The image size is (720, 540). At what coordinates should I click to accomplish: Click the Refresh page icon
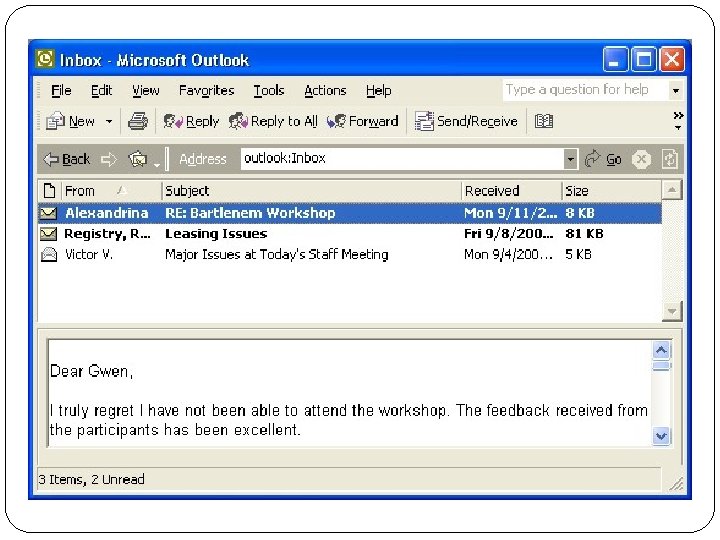click(669, 159)
